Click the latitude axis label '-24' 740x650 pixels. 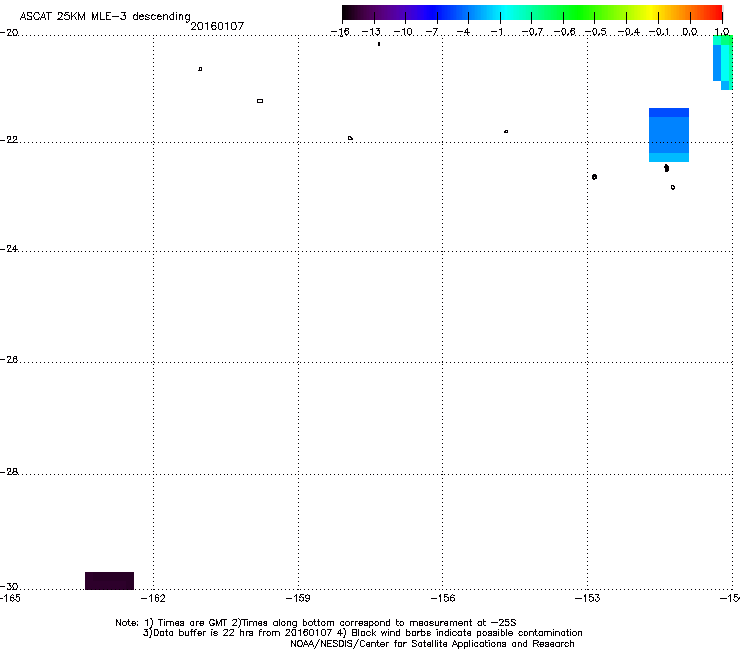click(x=9, y=249)
